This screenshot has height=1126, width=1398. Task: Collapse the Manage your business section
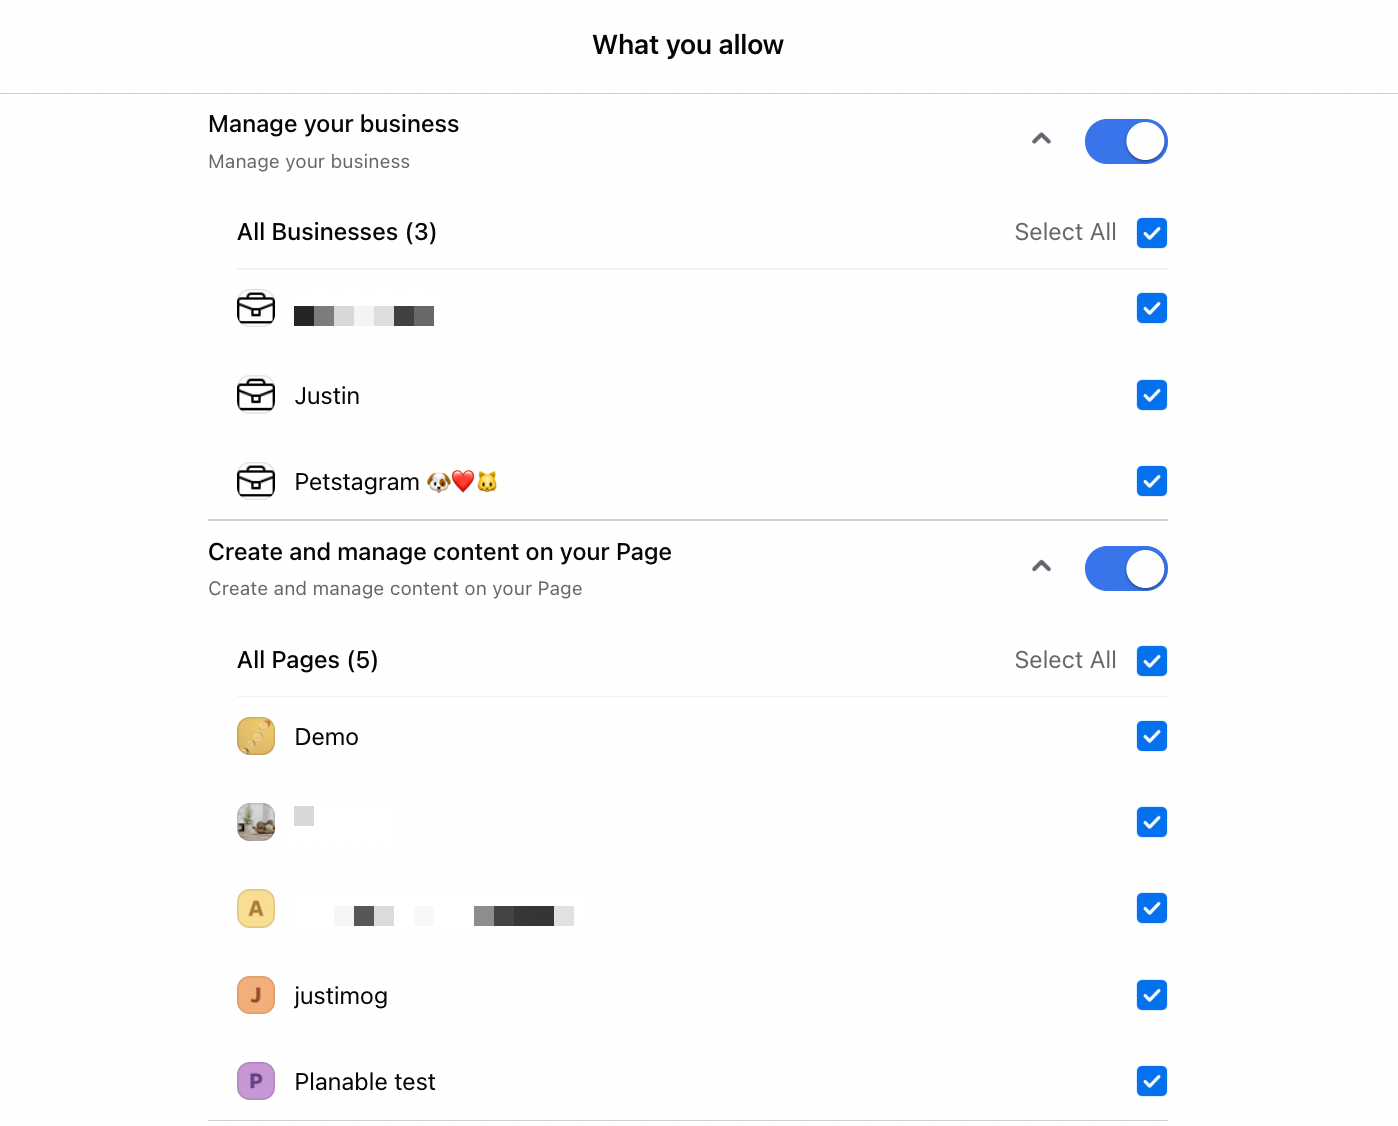point(1041,139)
